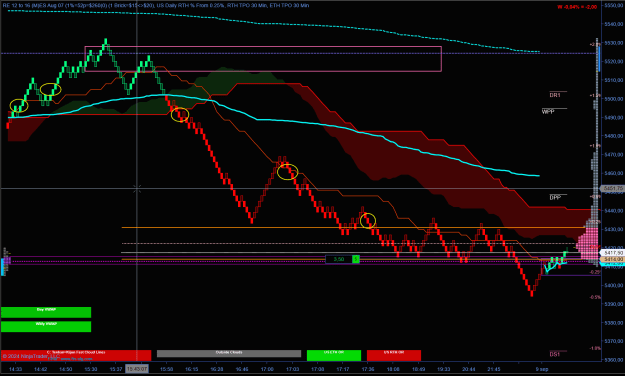The image size is (625, 376).
Task: Click the 5400,00 price axis label
Action: [613, 285]
